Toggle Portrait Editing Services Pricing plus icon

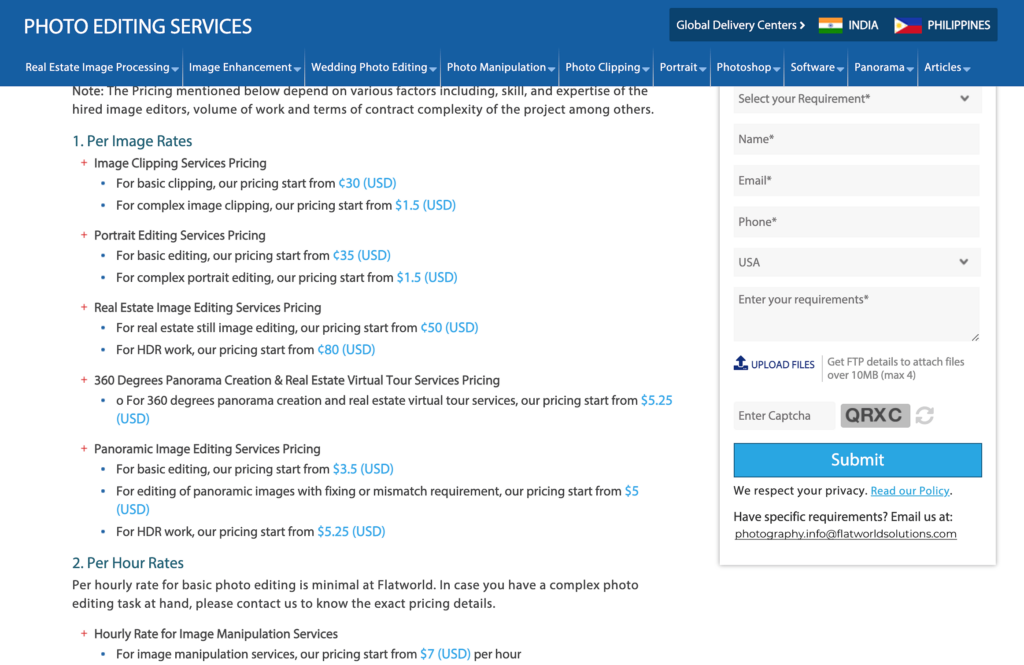click(84, 235)
